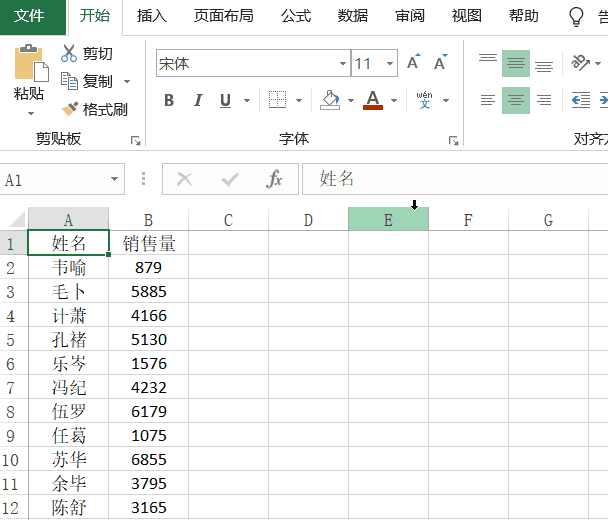Expand underline style dropdown arrow
Viewport: 608px width, 520px height.
[247, 100]
